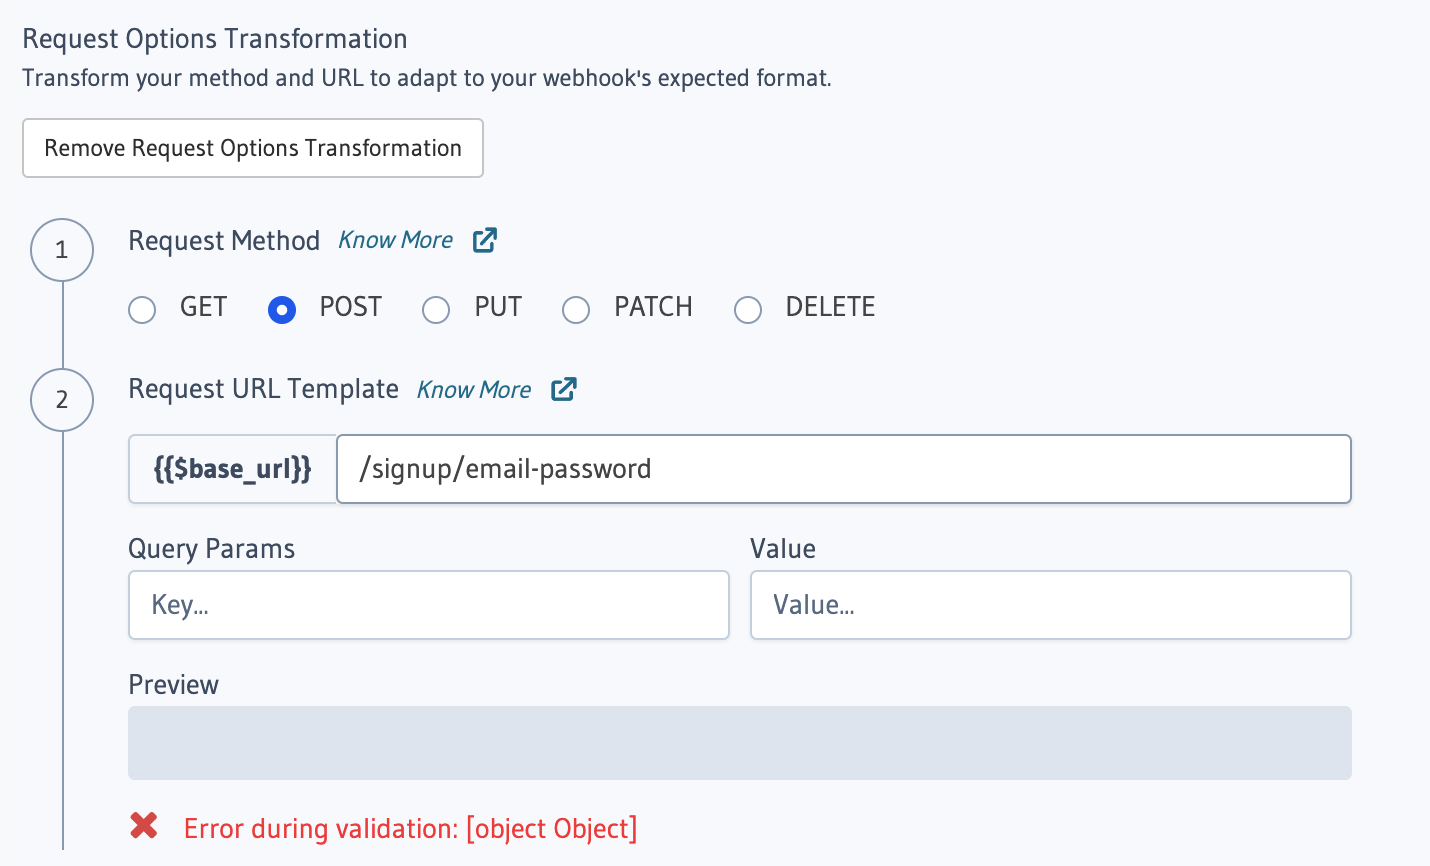Click the Query Params Key input
1430x866 pixels.
[428, 604]
